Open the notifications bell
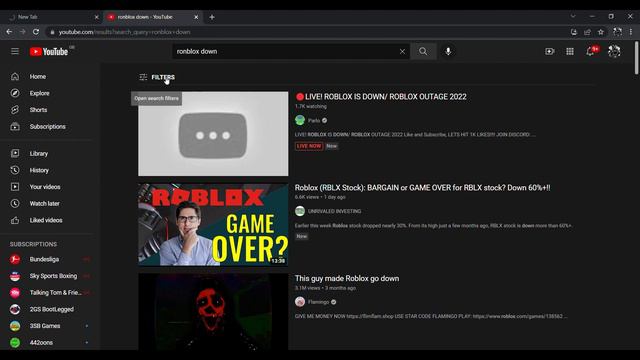 (591, 51)
